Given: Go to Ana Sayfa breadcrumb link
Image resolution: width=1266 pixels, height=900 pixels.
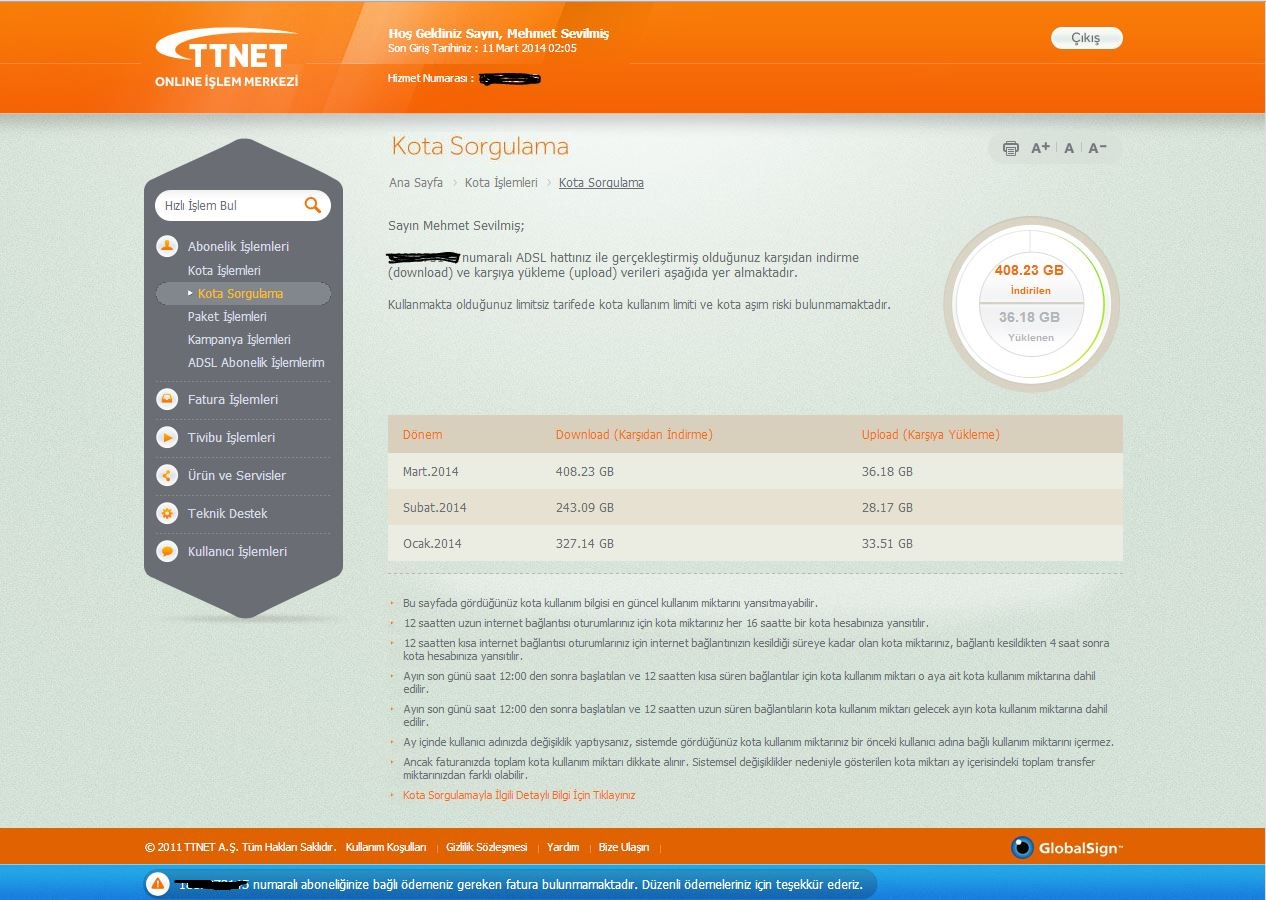Looking at the screenshot, I should point(416,183).
